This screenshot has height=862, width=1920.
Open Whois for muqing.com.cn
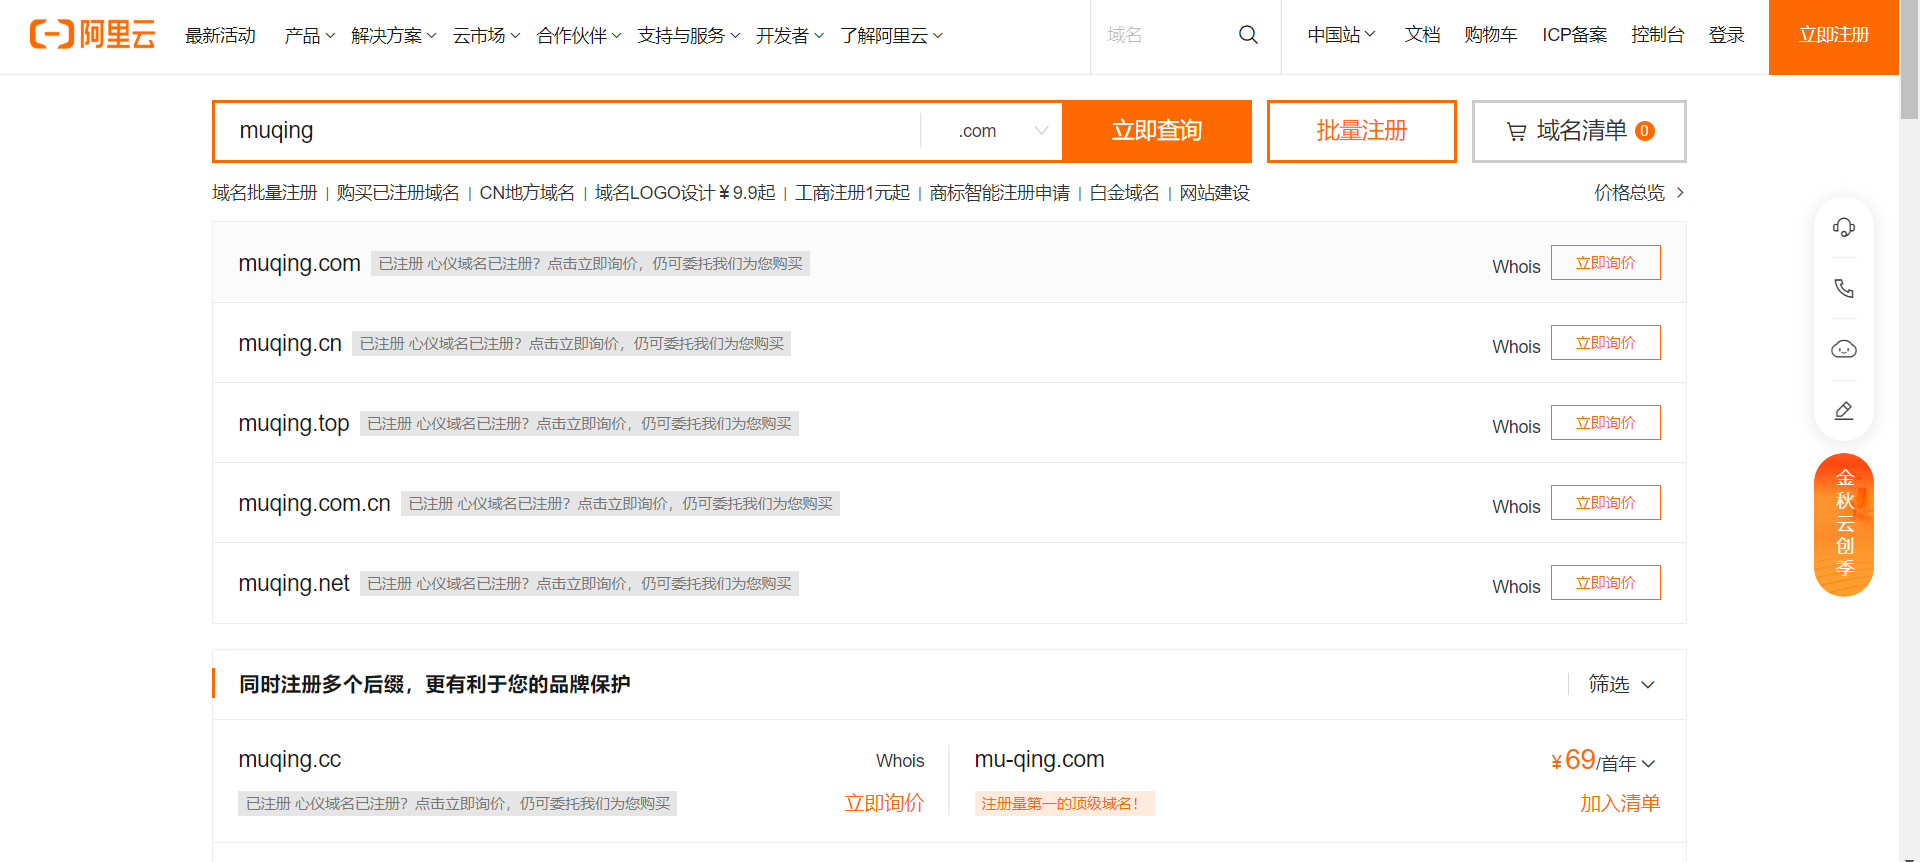1516,507
